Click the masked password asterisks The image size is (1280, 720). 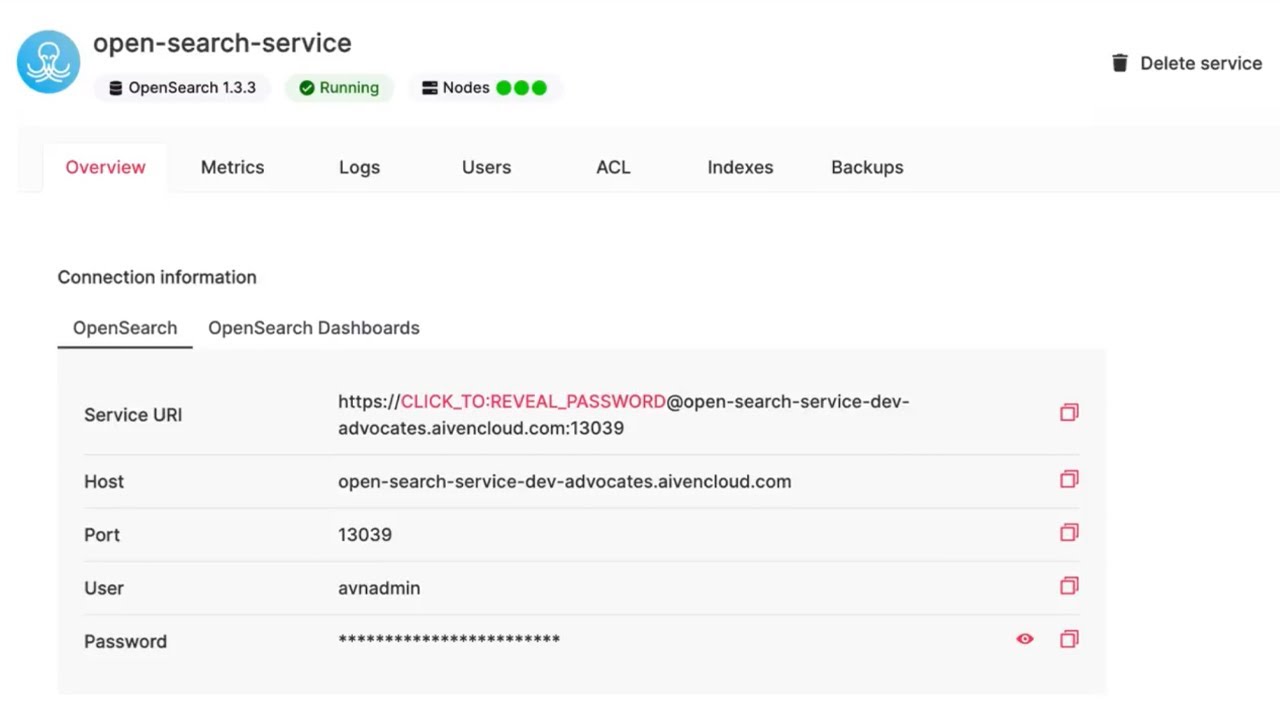click(449, 640)
